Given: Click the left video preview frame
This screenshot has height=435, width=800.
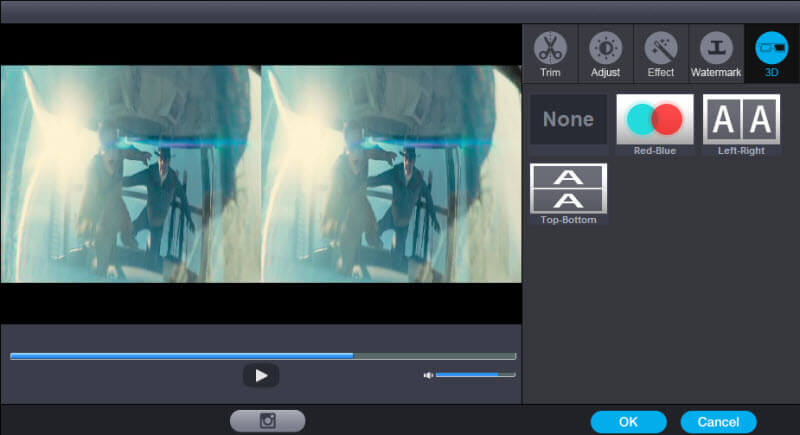Looking at the screenshot, I should click(131, 173).
